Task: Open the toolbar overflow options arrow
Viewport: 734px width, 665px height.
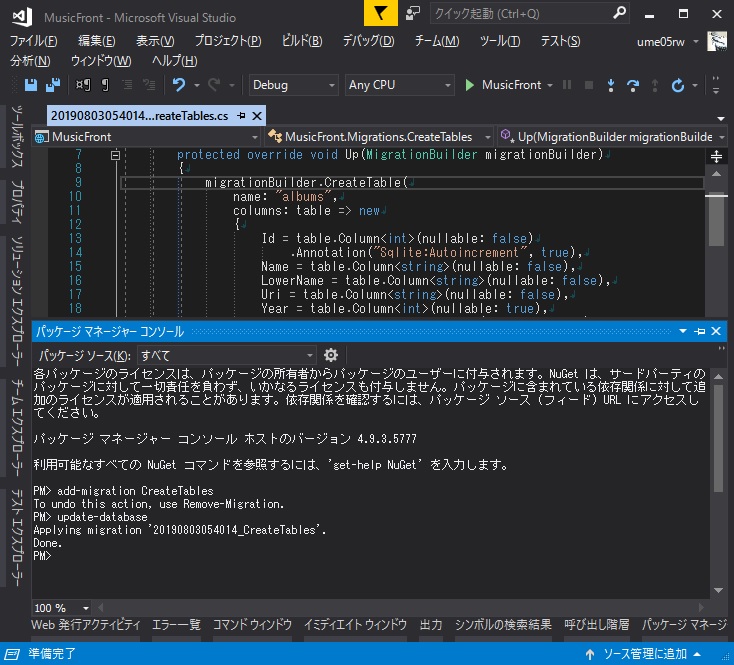Action: click(x=716, y=85)
